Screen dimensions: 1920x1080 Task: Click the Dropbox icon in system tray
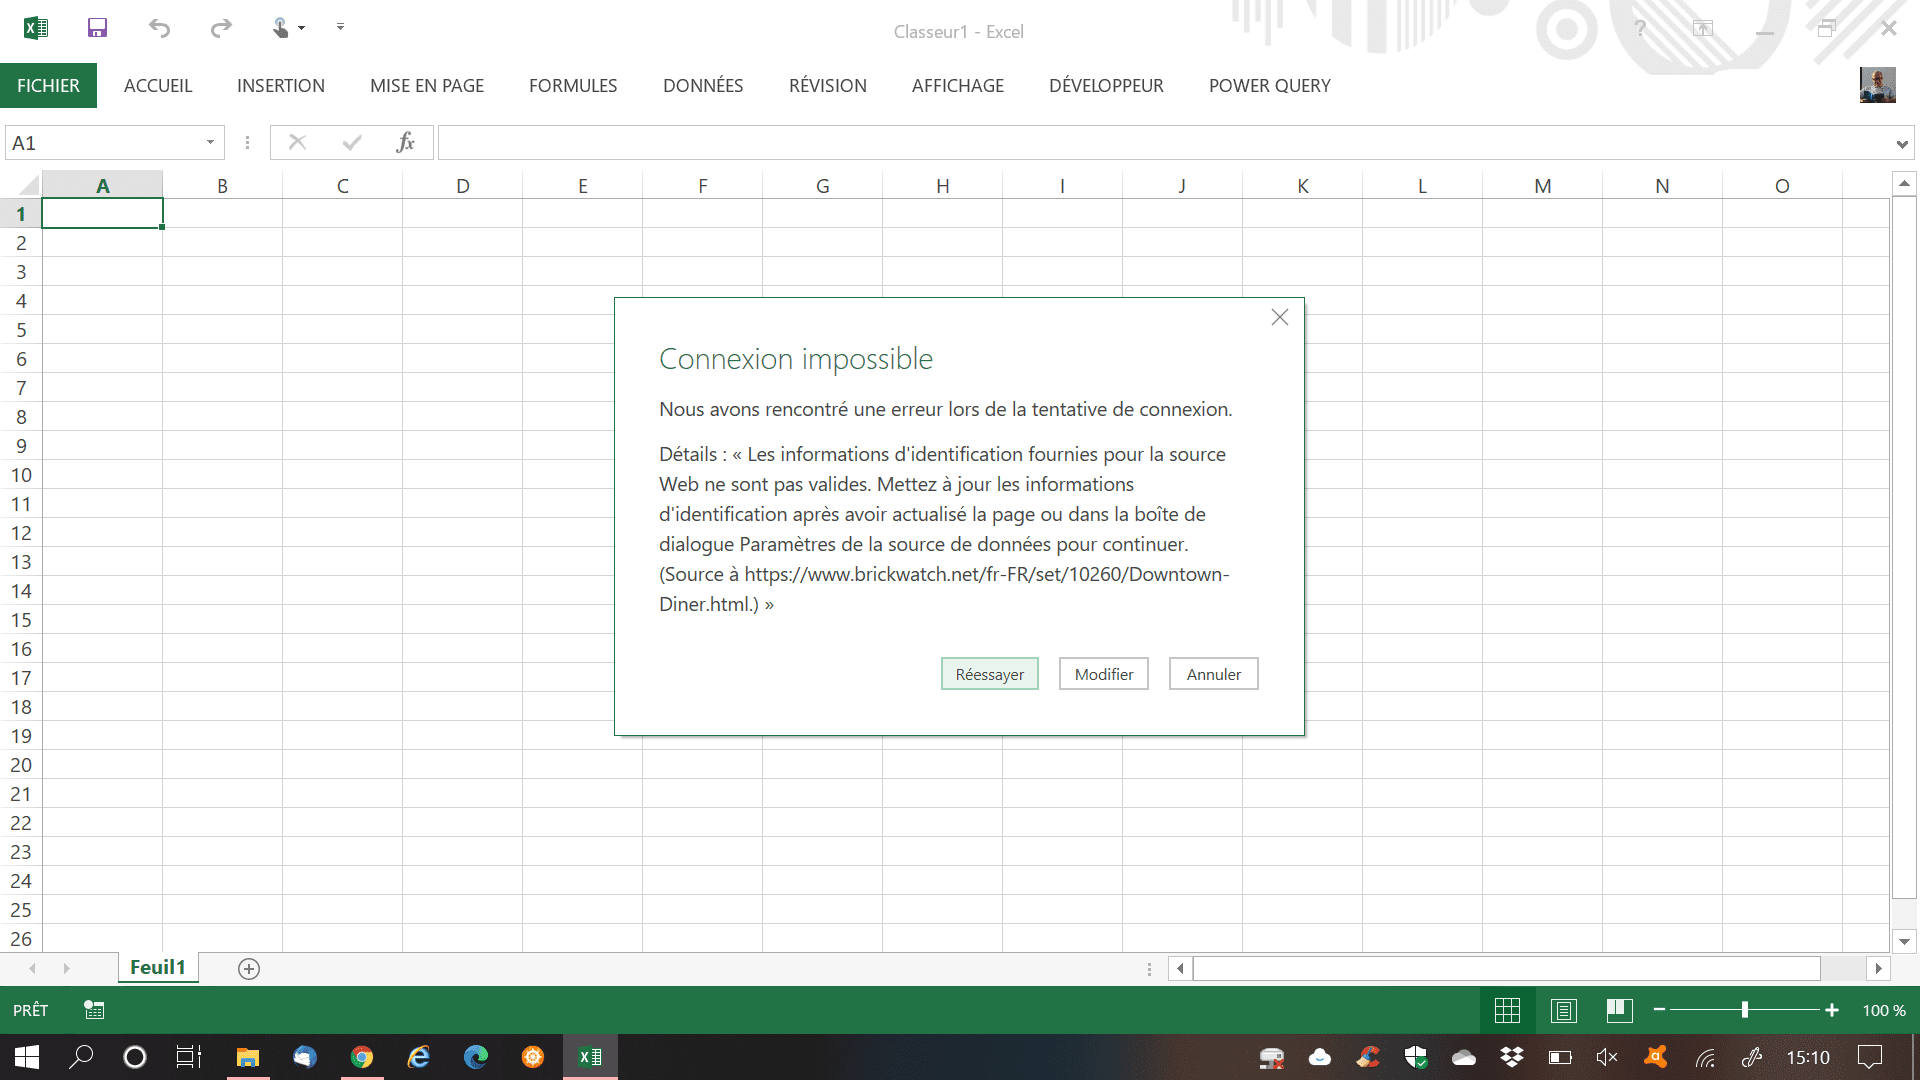pyautogui.click(x=1512, y=1057)
